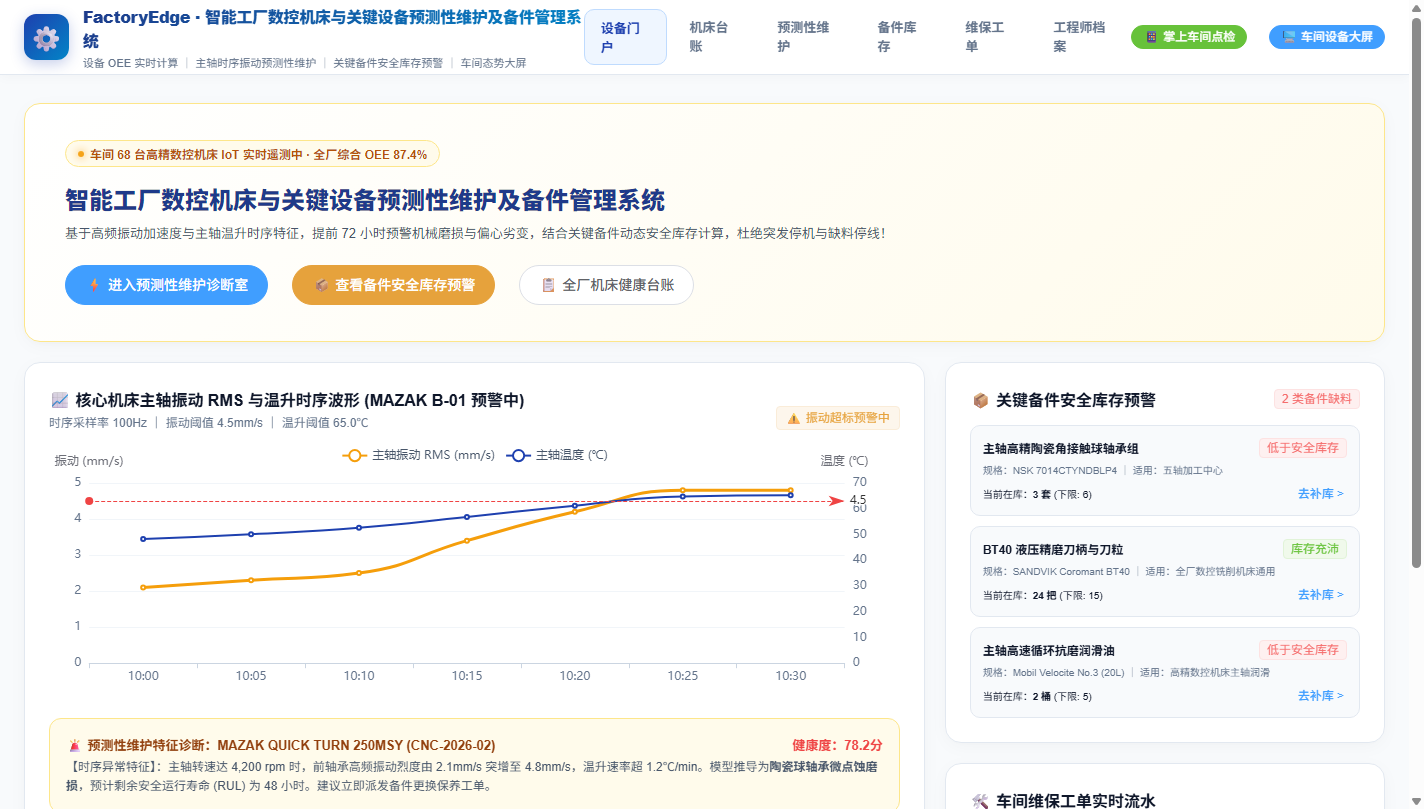Click the 主轴高精陶瓷角接触球轴承组 card title
Screen dimensions: 1424x809
pos(1061,449)
